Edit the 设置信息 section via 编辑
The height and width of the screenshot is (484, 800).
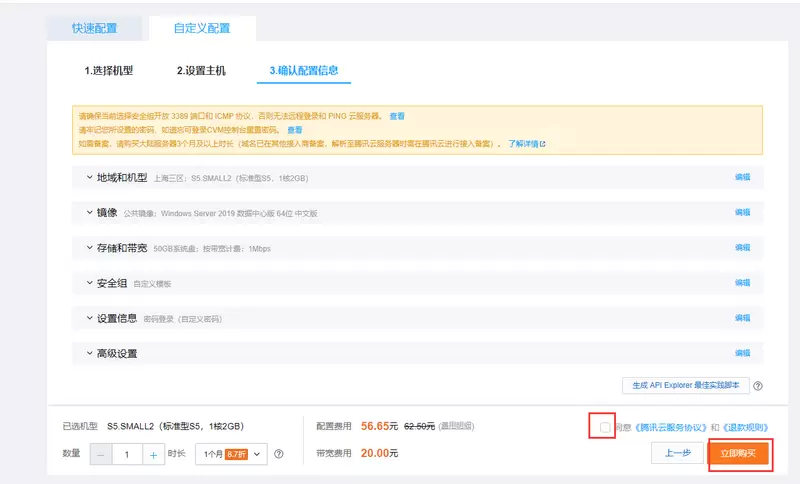pos(742,318)
